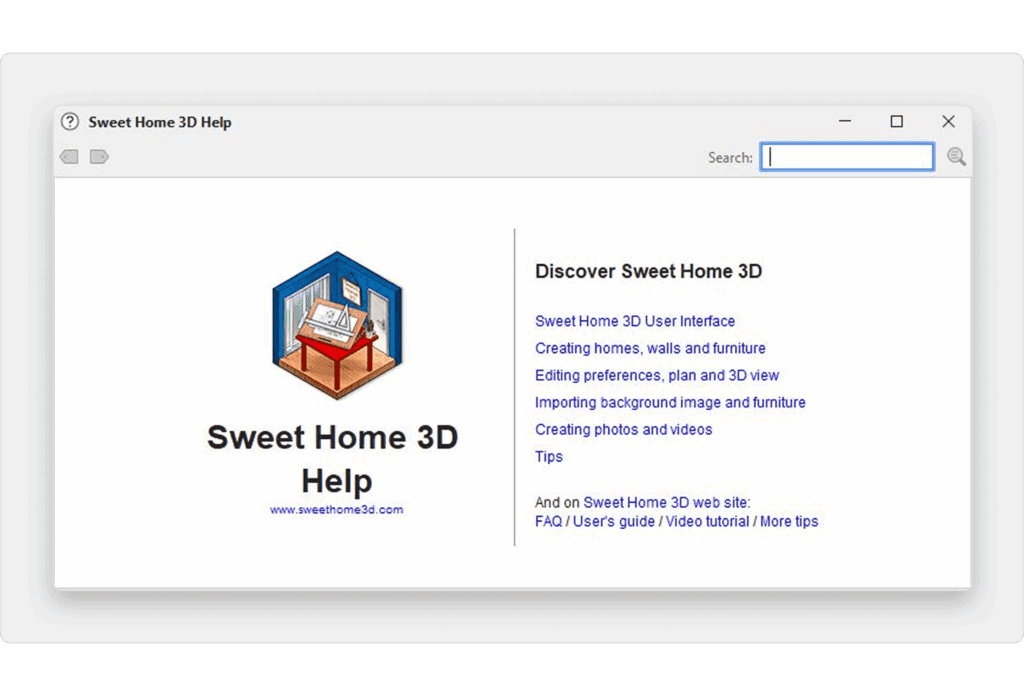Follow the Sweet Home 3D web site link
The image size is (1024, 696).
coord(665,502)
